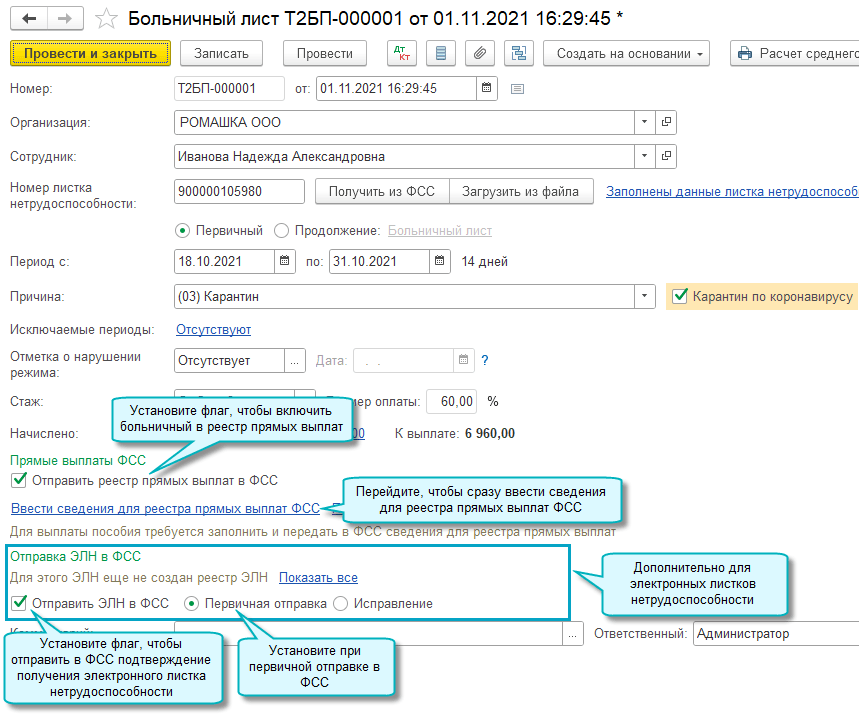
Task: Go forward with the right arrow button
Action: pos(65,18)
